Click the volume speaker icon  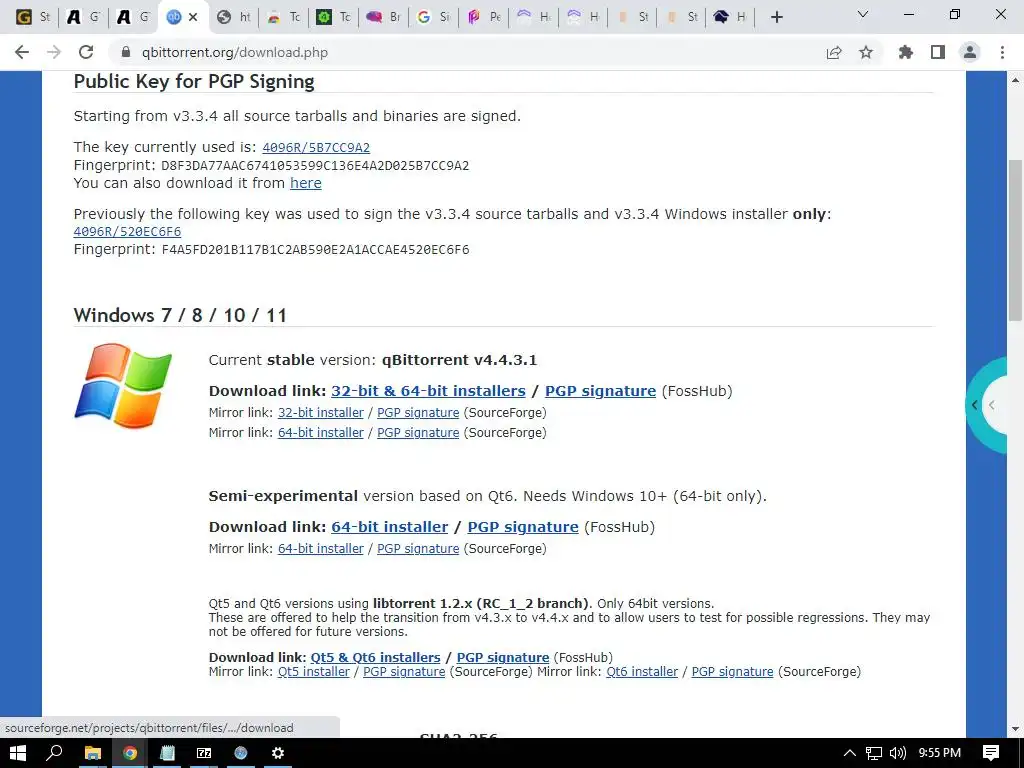898,753
